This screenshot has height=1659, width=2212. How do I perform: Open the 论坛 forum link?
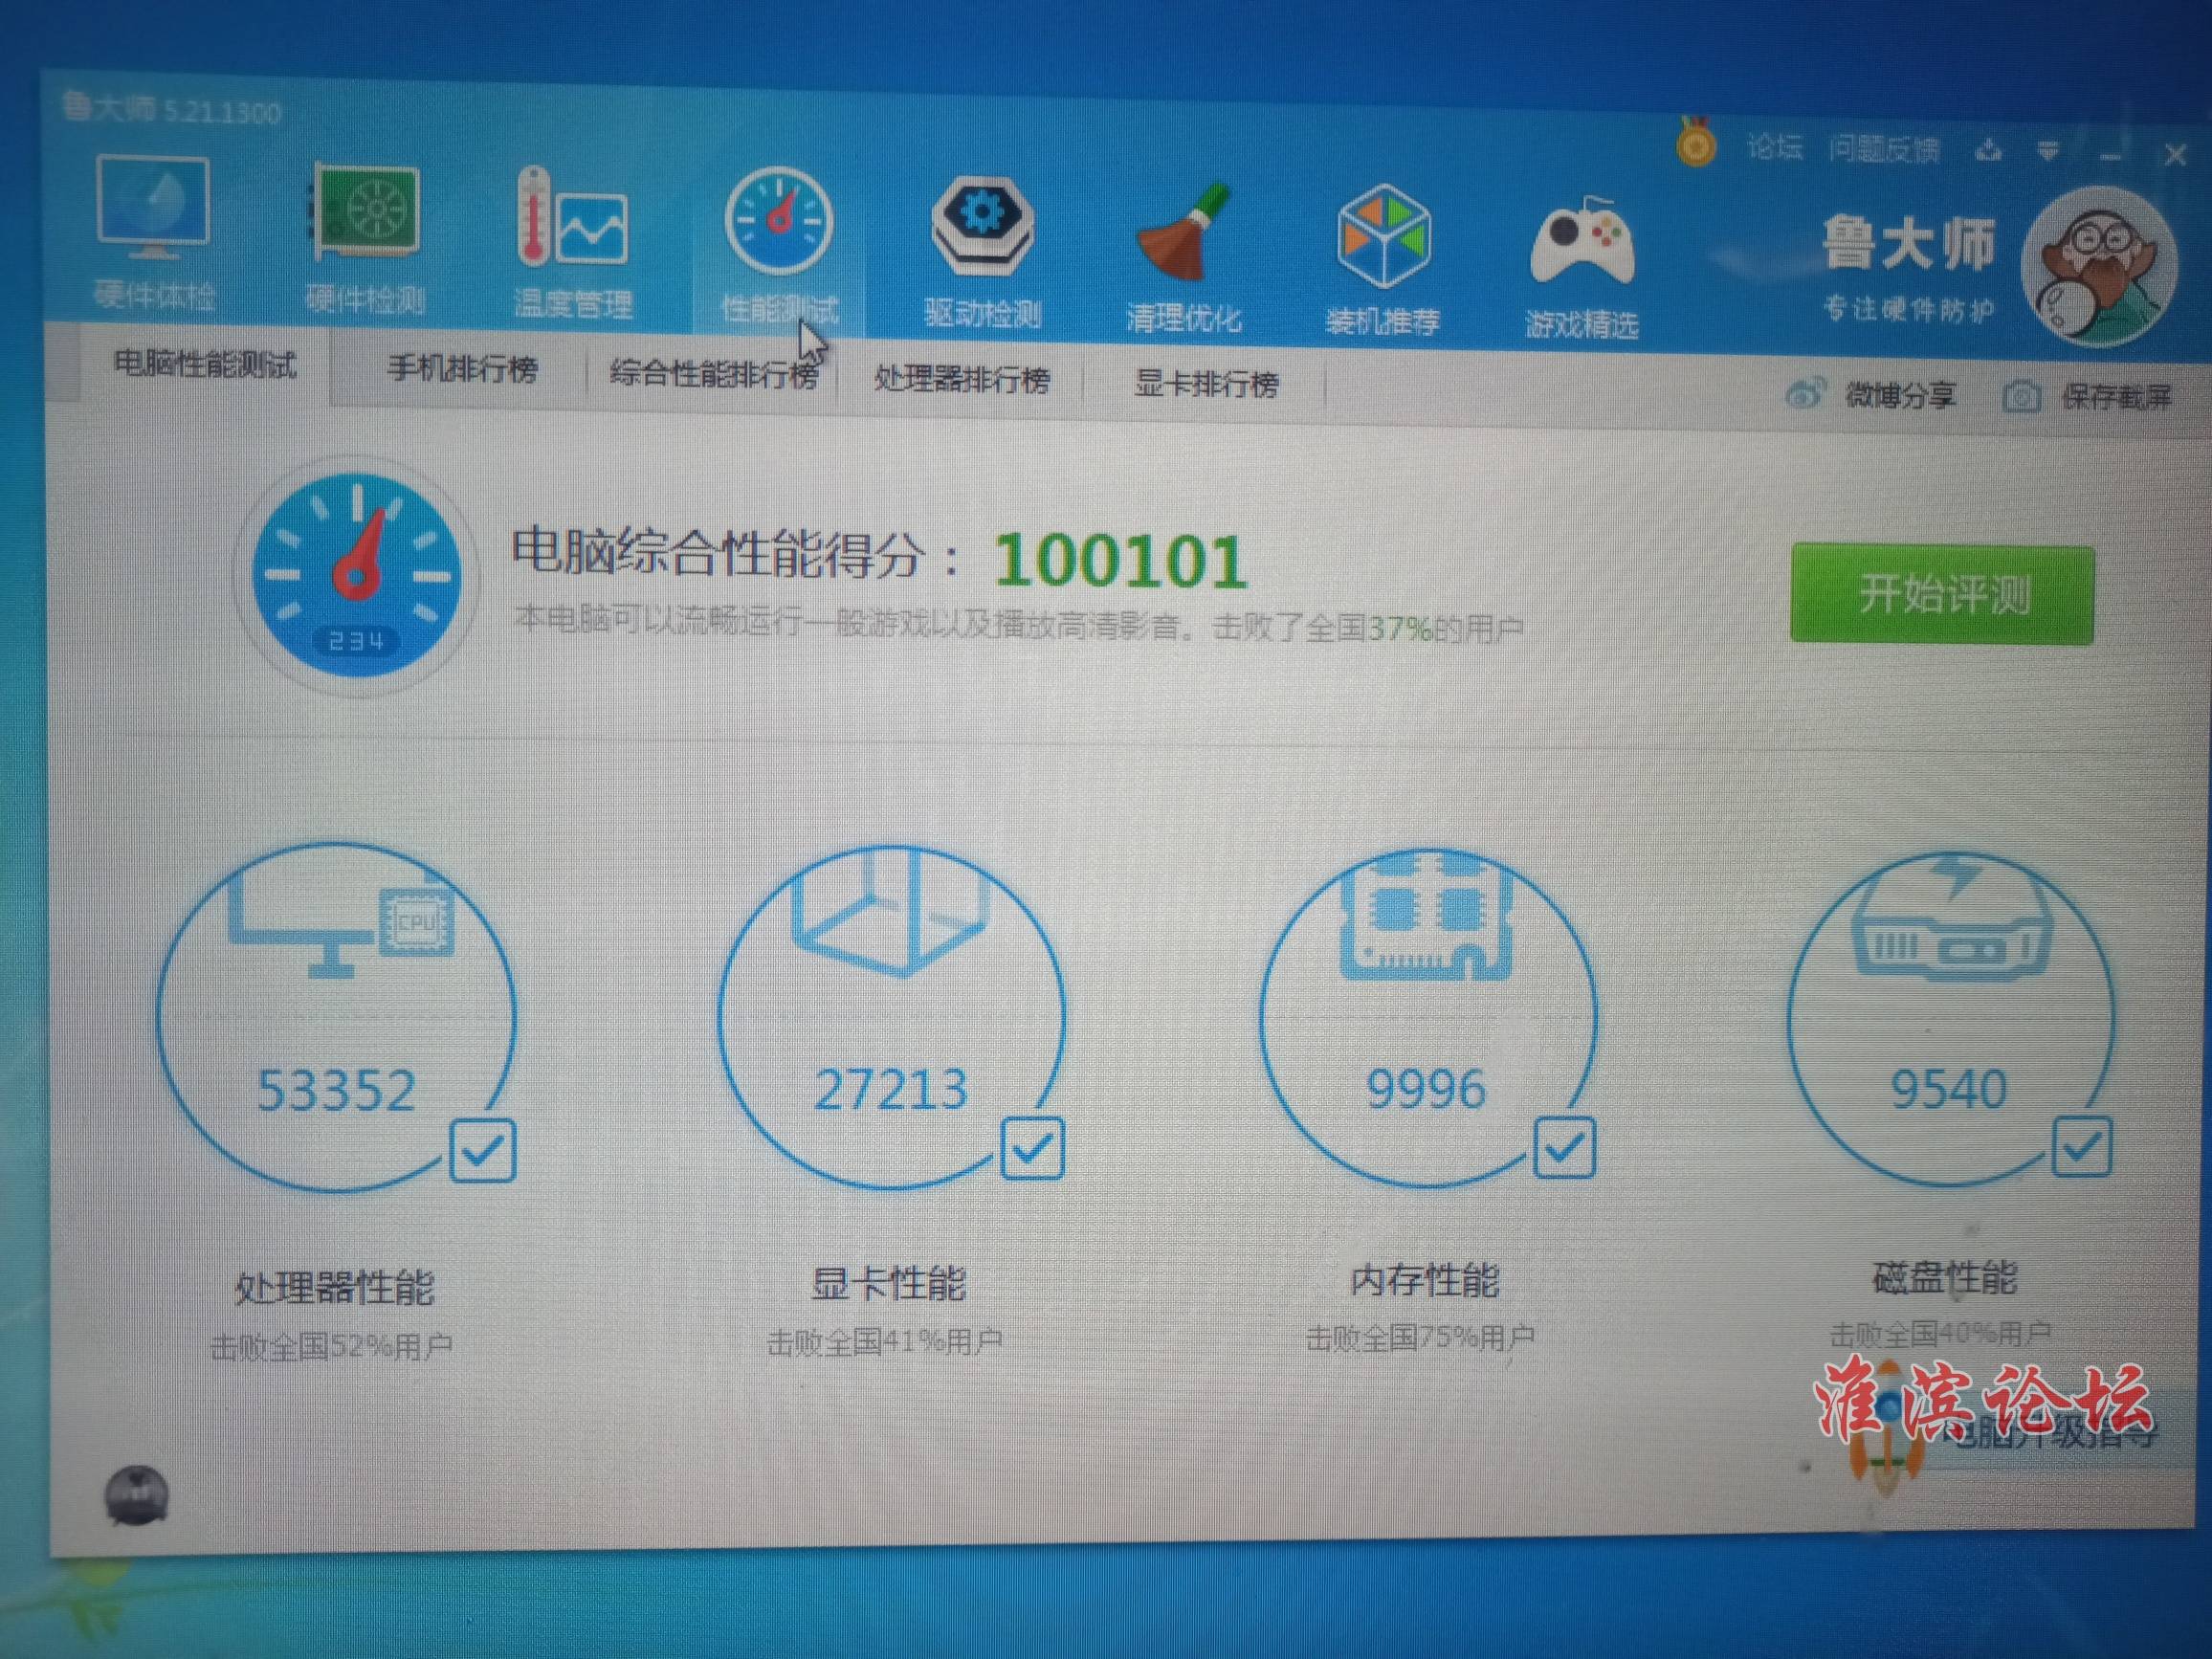pyautogui.click(x=1774, y=148)
